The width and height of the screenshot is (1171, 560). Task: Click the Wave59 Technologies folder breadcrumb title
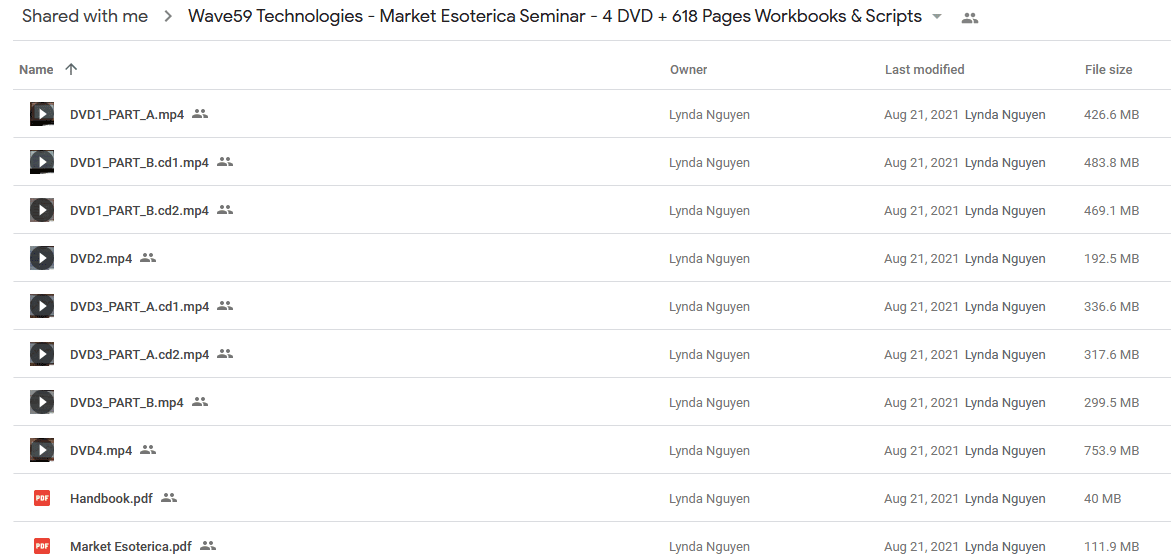[x=554, y=16]
